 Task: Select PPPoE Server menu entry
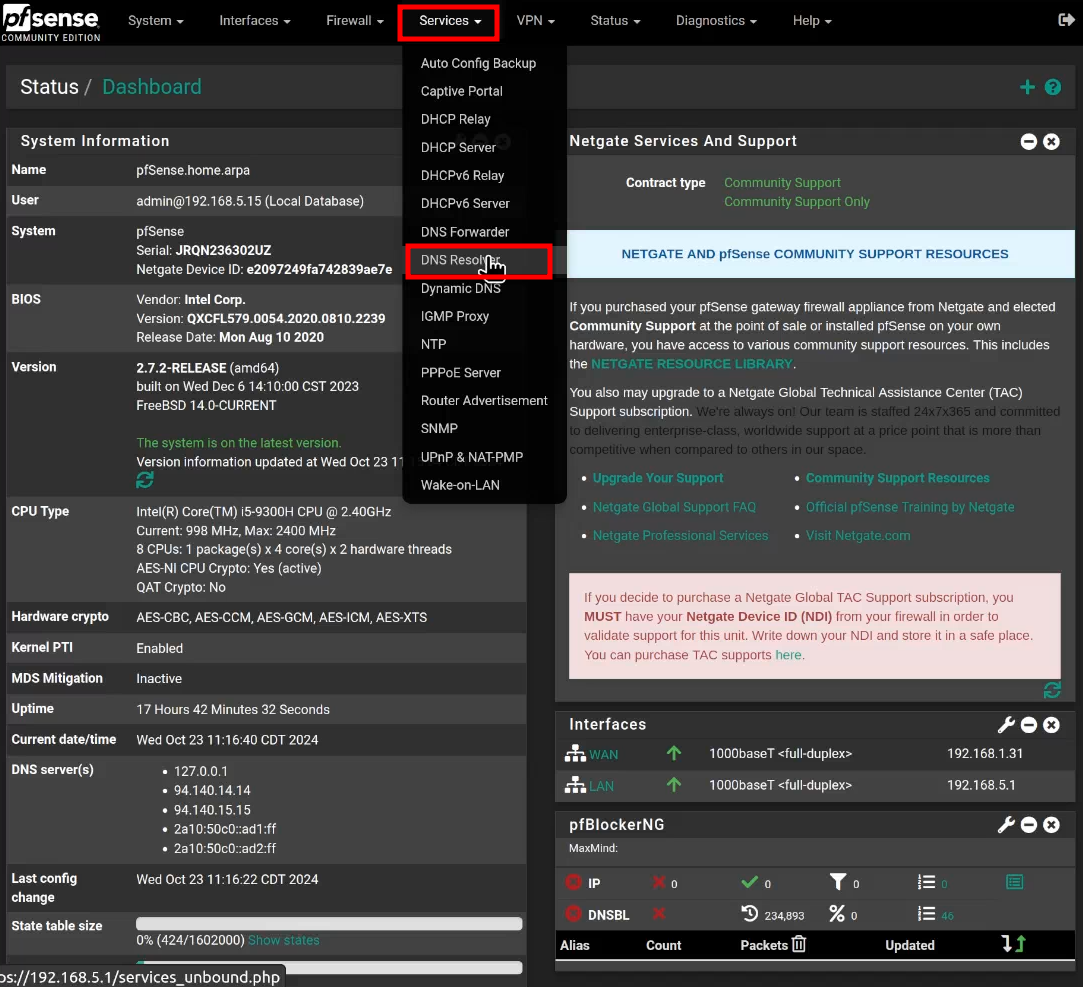[461, 372]
